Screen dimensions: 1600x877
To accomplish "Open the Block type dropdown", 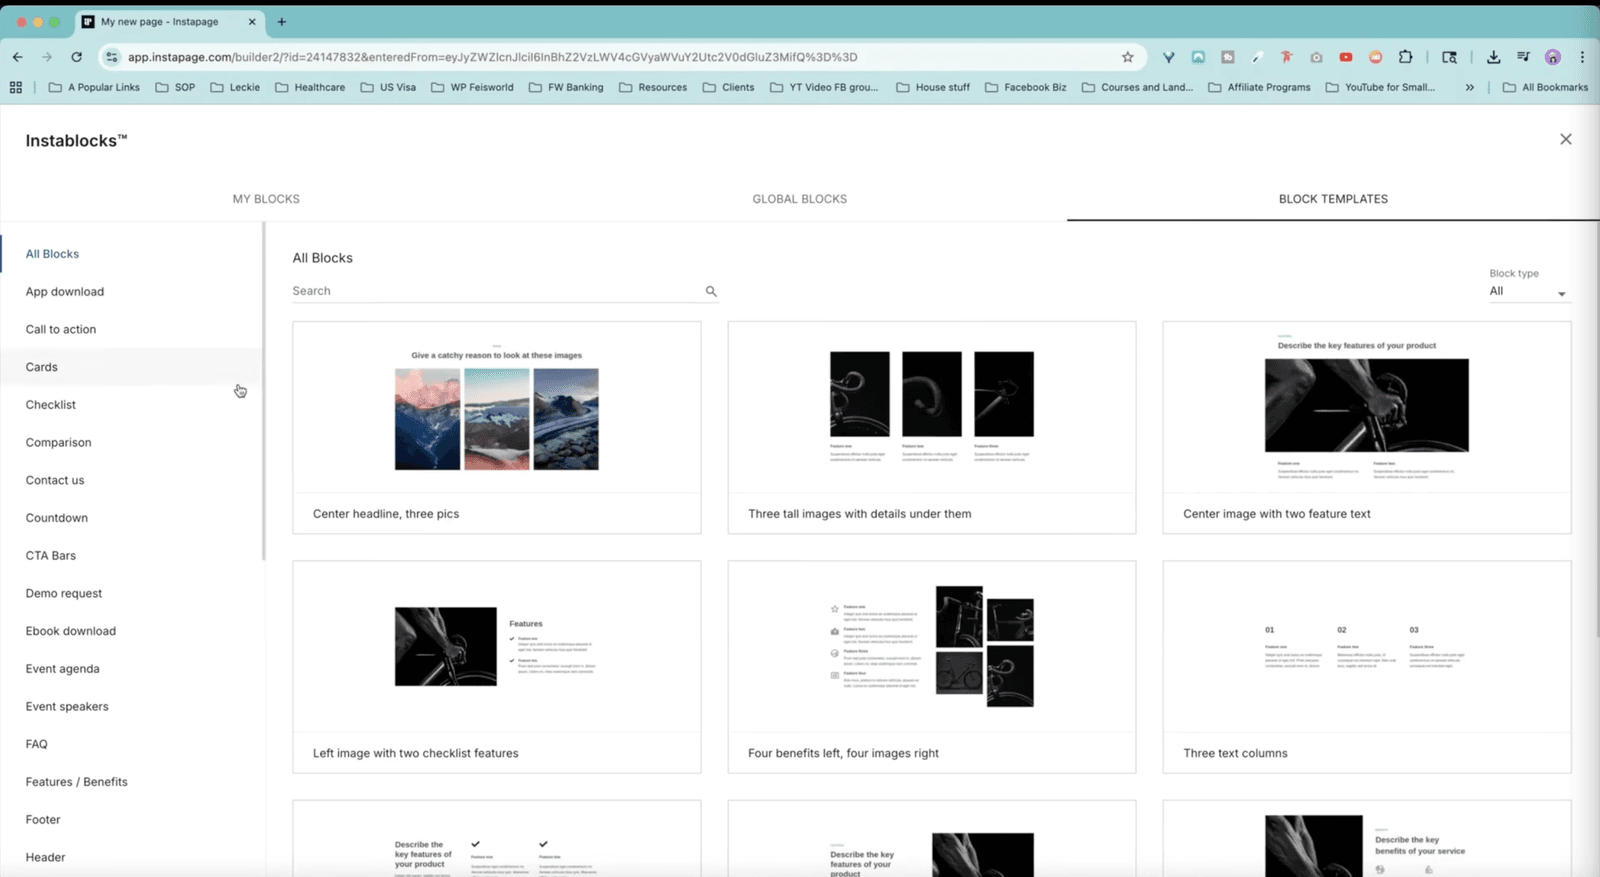I will point(1528,292).
